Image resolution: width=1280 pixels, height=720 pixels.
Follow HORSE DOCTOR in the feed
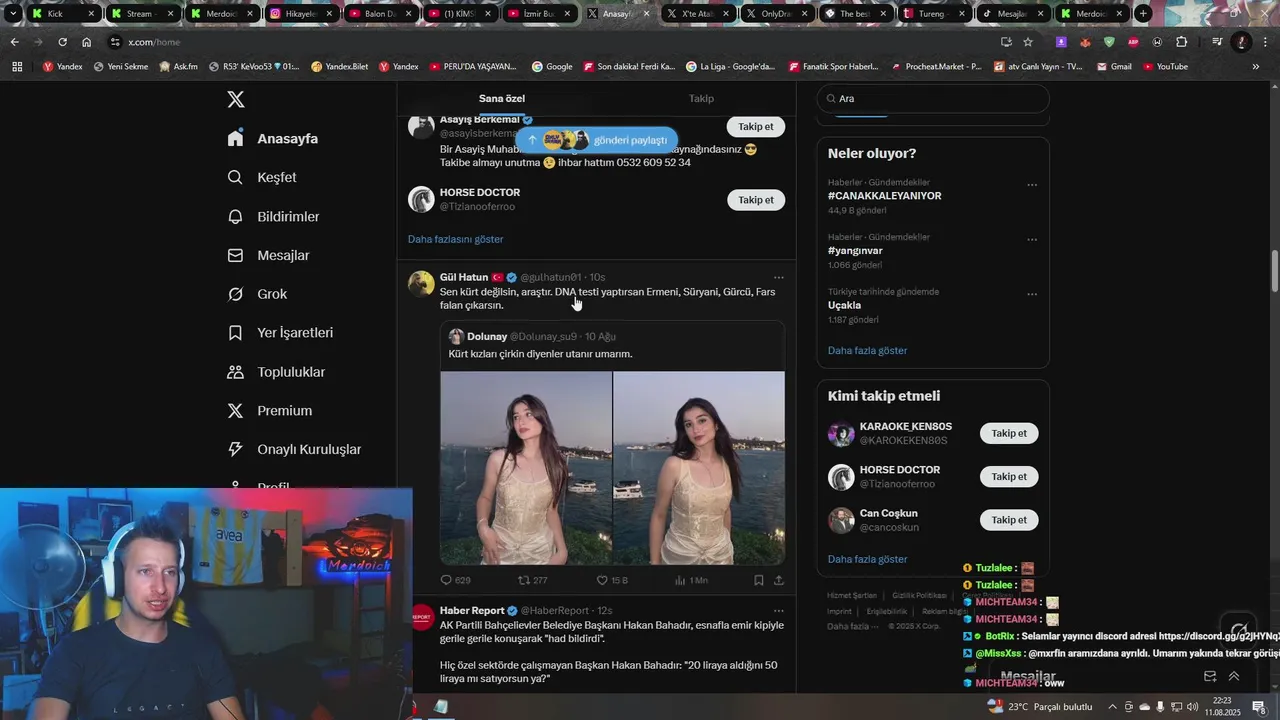[755, 200]
